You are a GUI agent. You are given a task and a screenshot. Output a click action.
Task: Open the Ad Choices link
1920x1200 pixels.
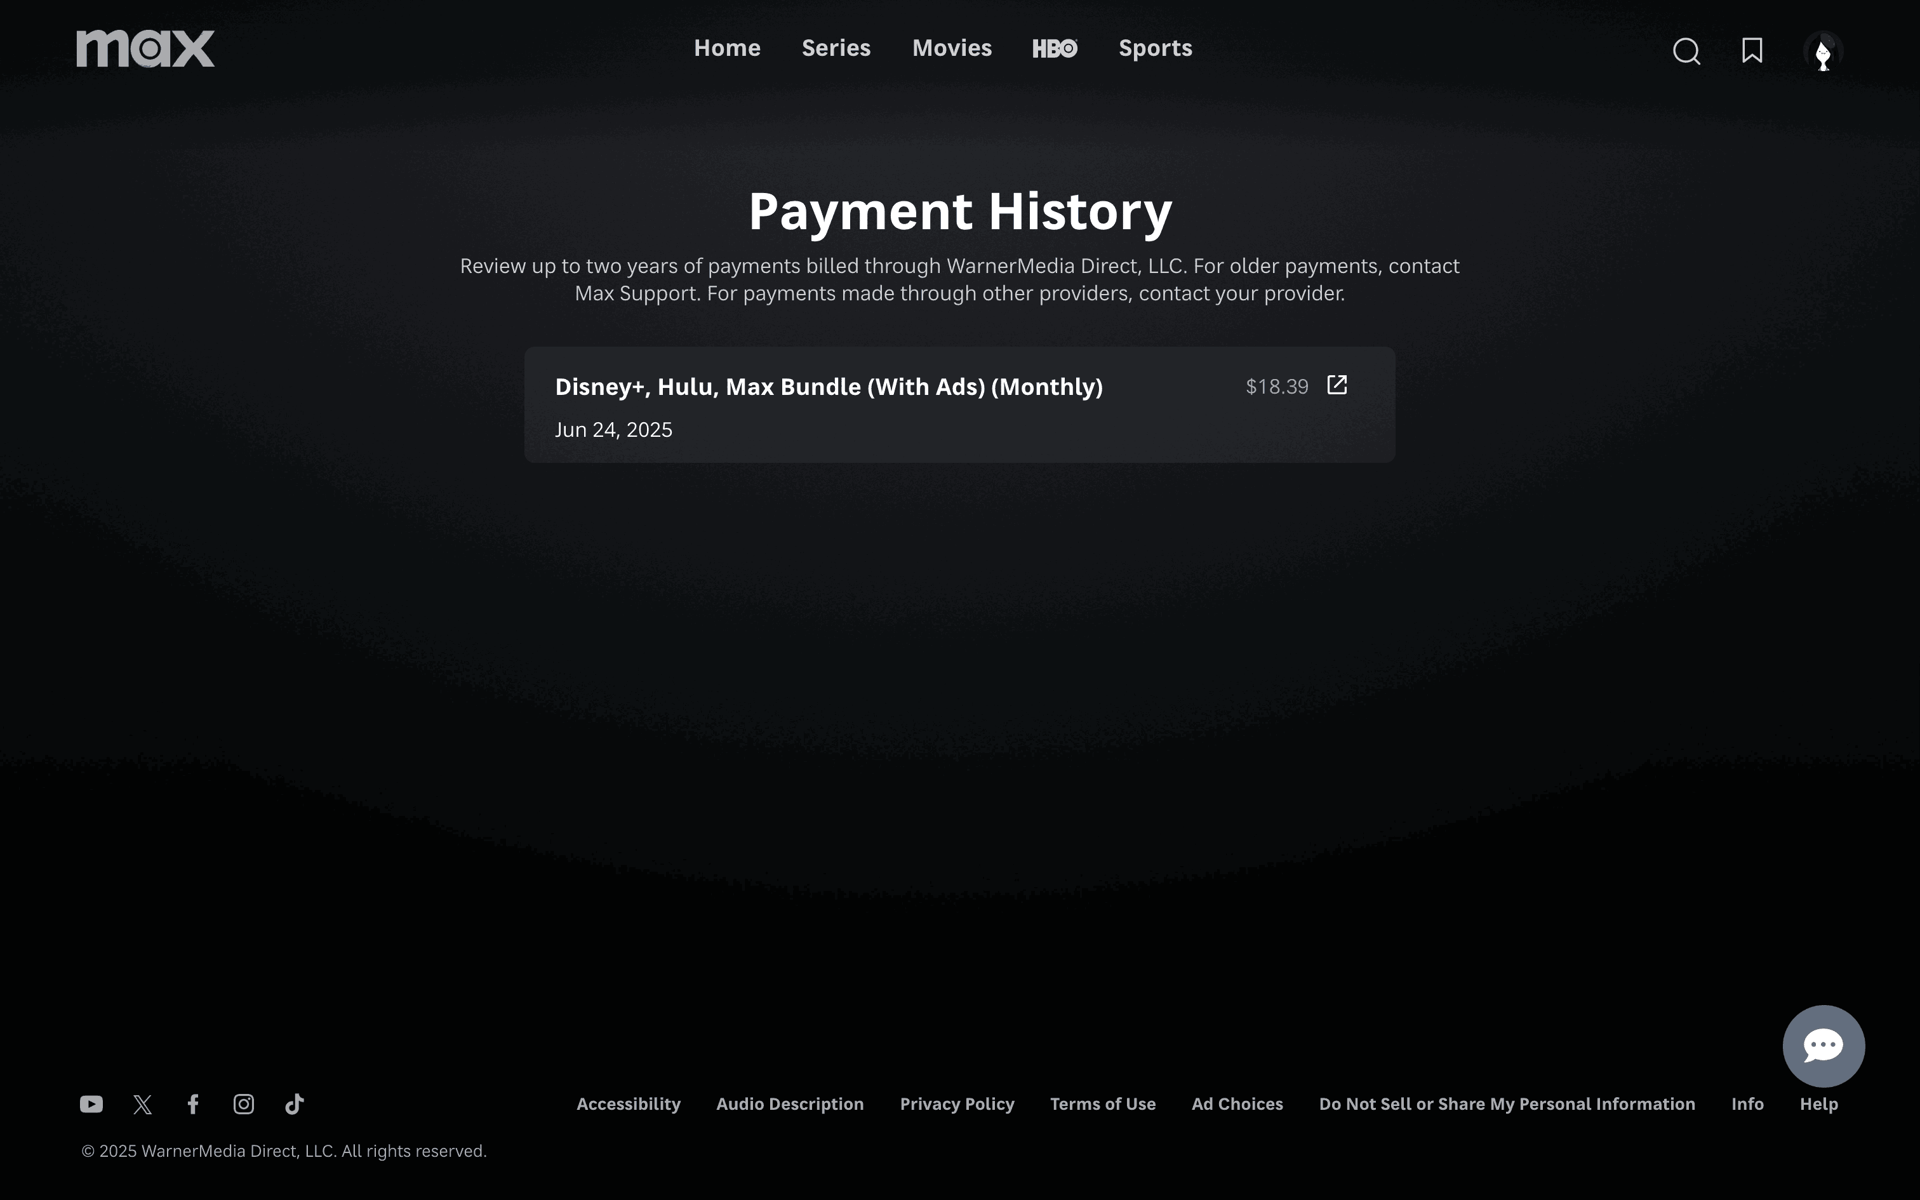pyautogui.click(x=1237, y=1104)
